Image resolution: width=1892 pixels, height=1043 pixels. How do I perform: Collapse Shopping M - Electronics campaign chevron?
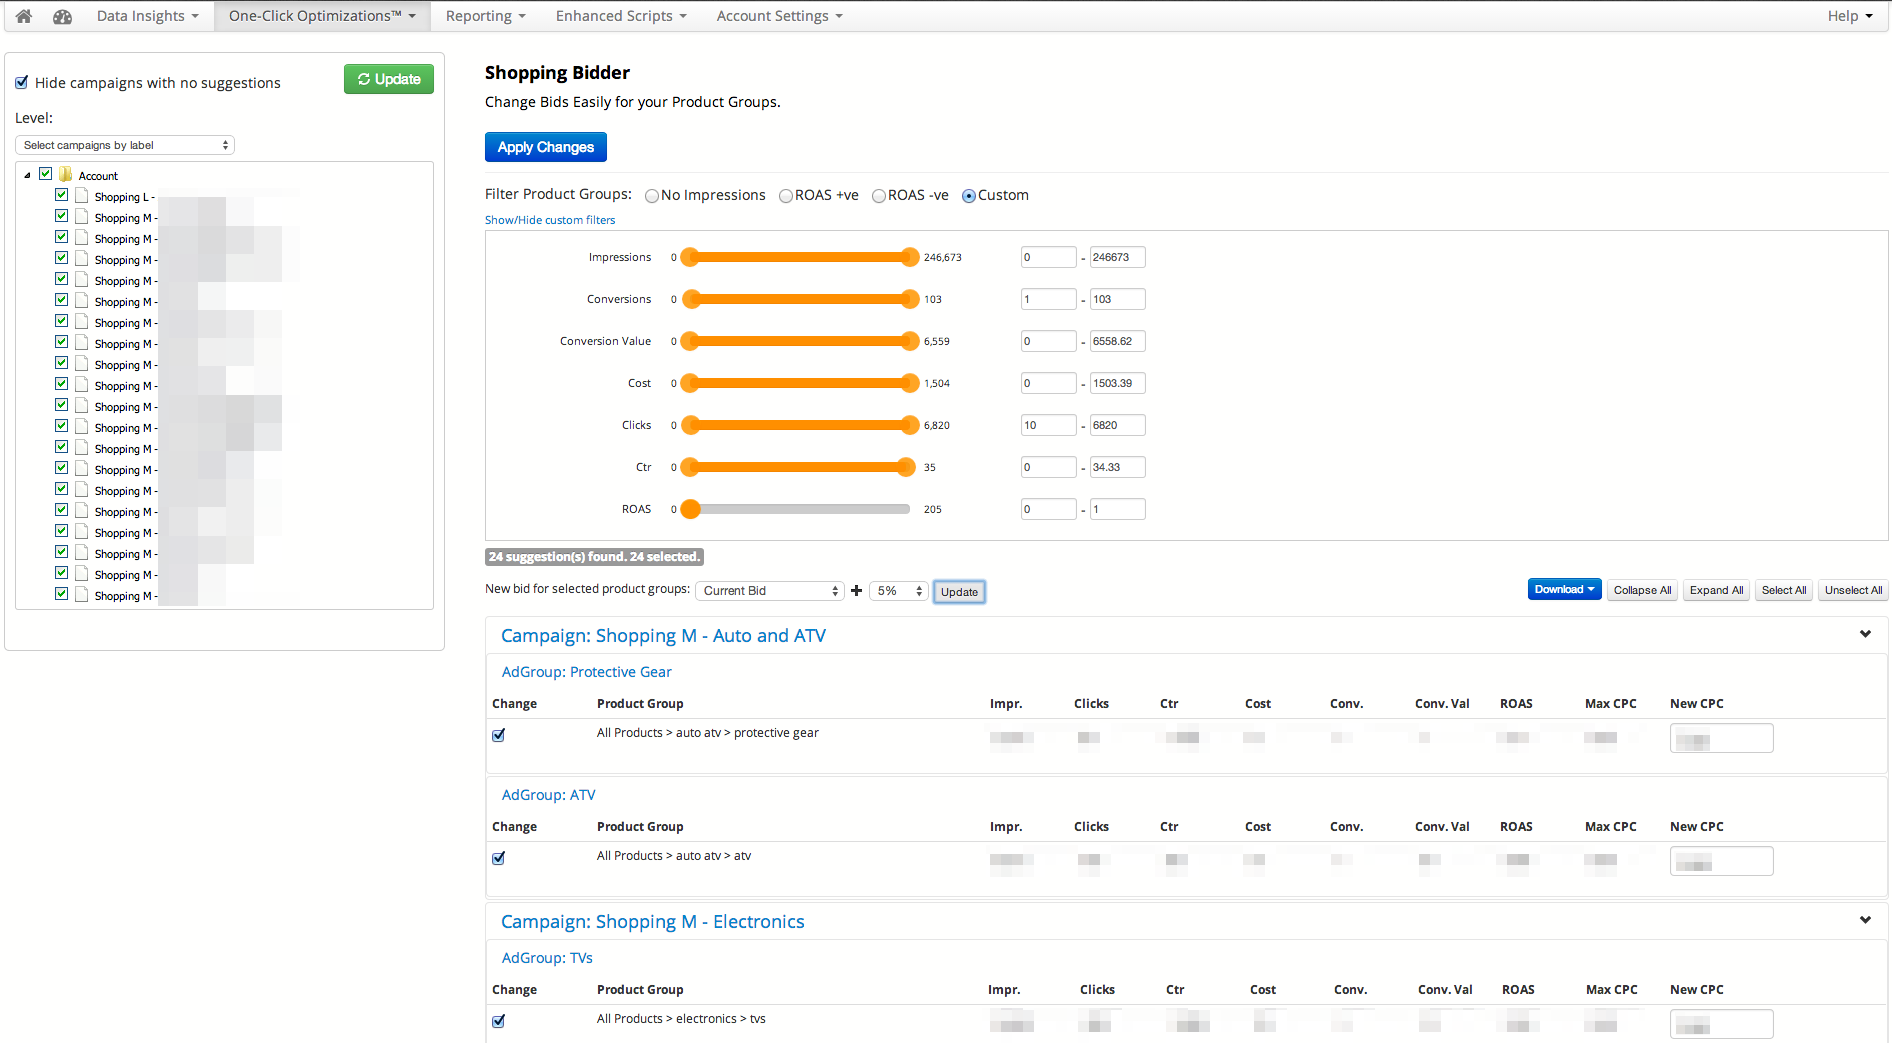(x=1865, y=920)
